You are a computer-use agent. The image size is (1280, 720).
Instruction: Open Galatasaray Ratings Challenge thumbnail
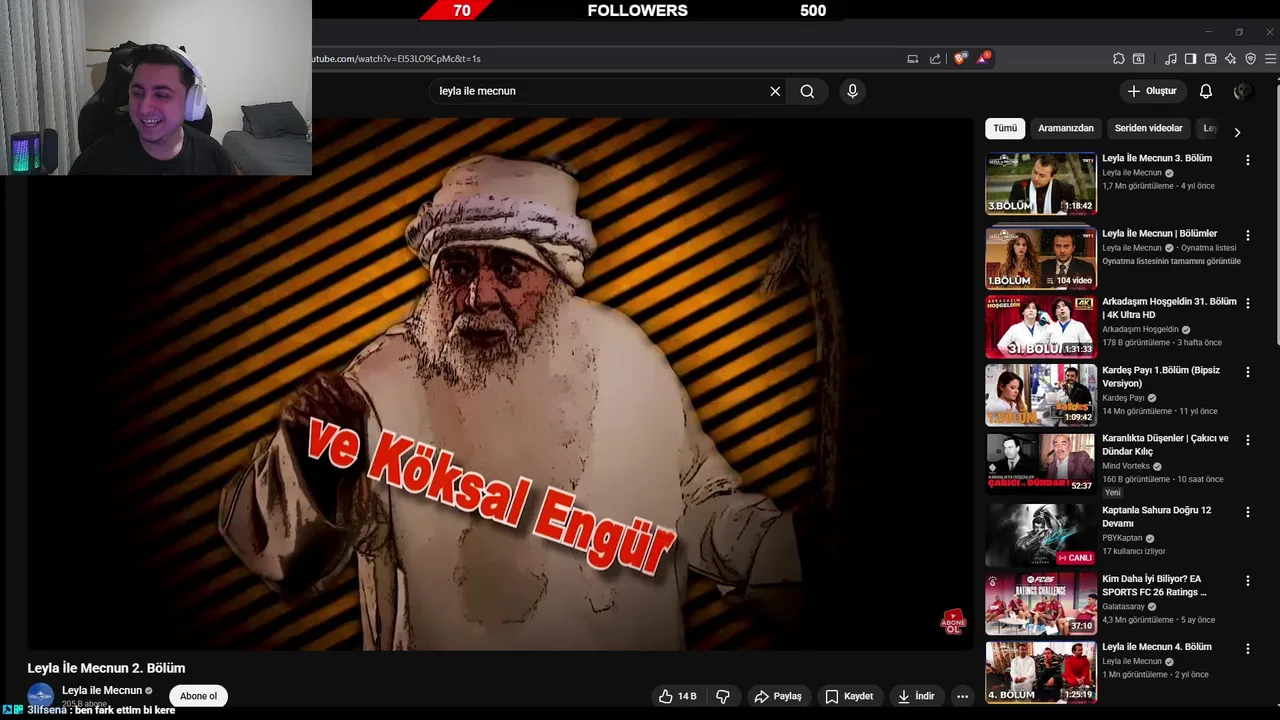pyautogui.click(x=1041, y=603)
